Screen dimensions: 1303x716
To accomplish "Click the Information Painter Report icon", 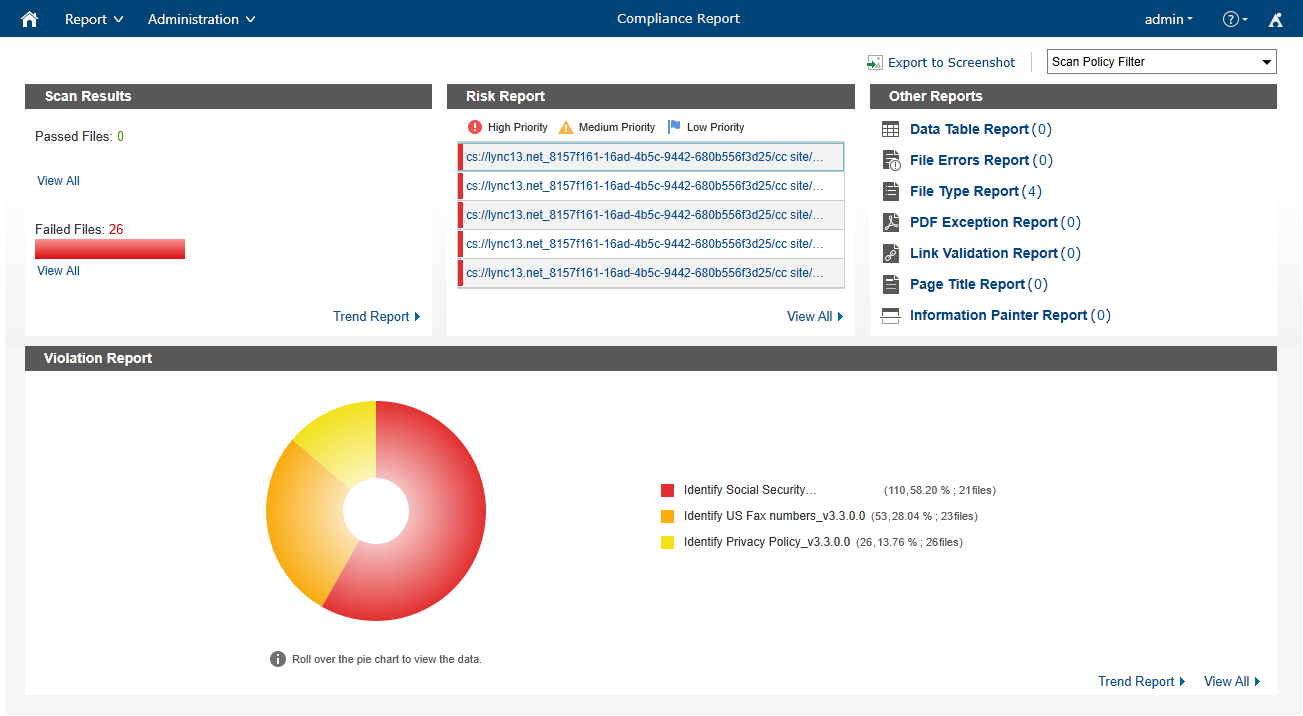I will tap(891, 315).
